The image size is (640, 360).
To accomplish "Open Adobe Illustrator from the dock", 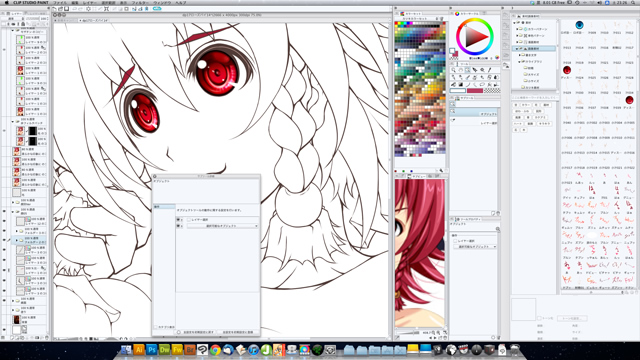I will tap(139, 350).
